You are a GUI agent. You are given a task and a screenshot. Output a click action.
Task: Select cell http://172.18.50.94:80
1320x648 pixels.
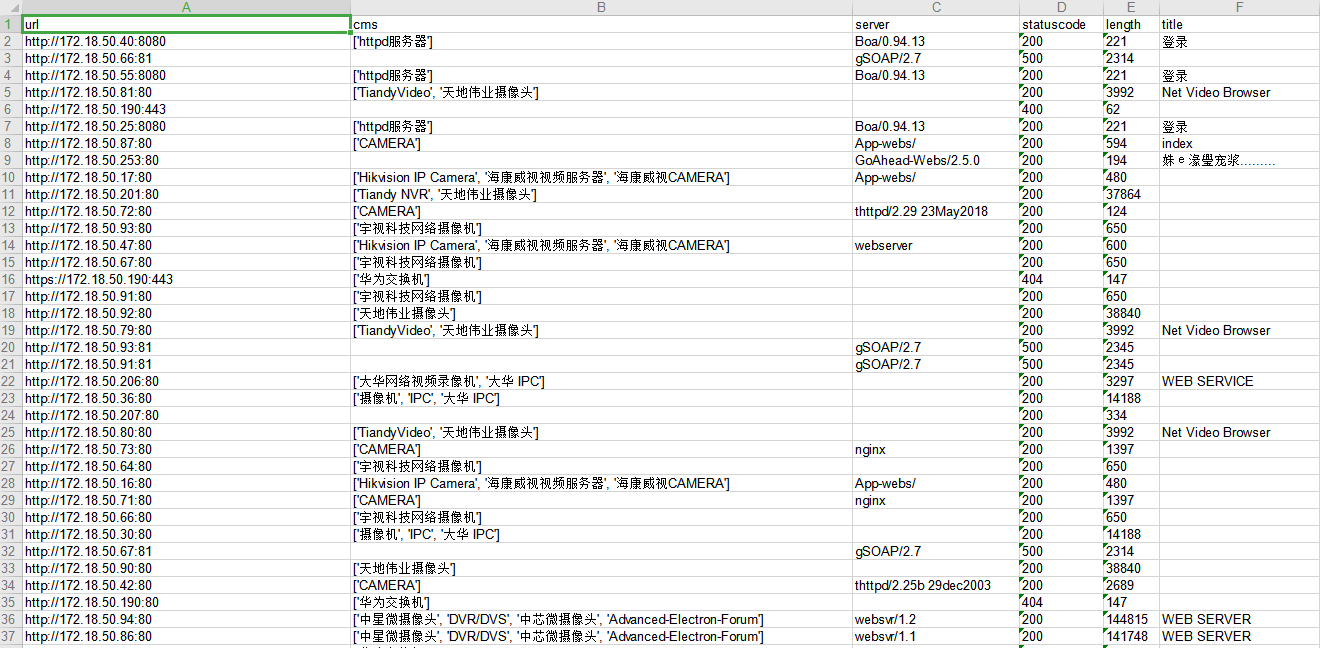[186, 619]
